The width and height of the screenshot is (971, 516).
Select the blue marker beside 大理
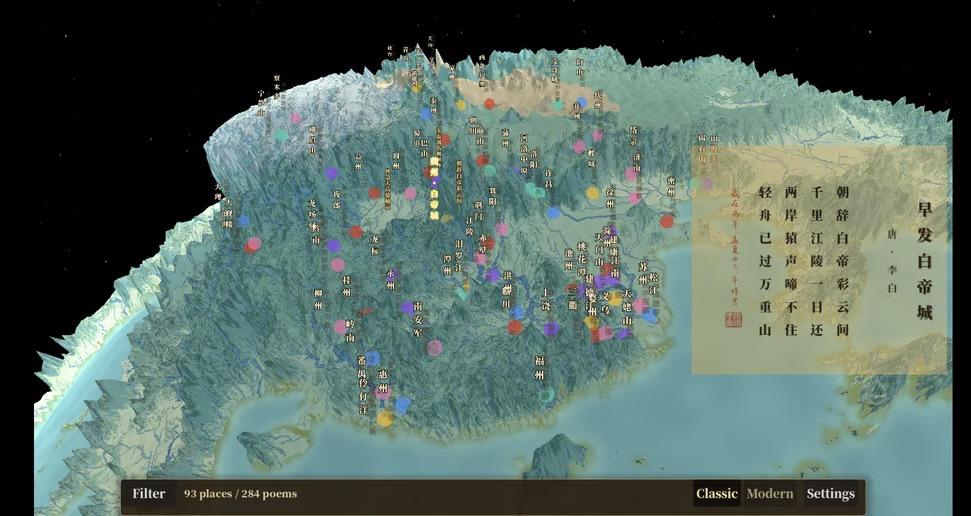tap(243, 221)
